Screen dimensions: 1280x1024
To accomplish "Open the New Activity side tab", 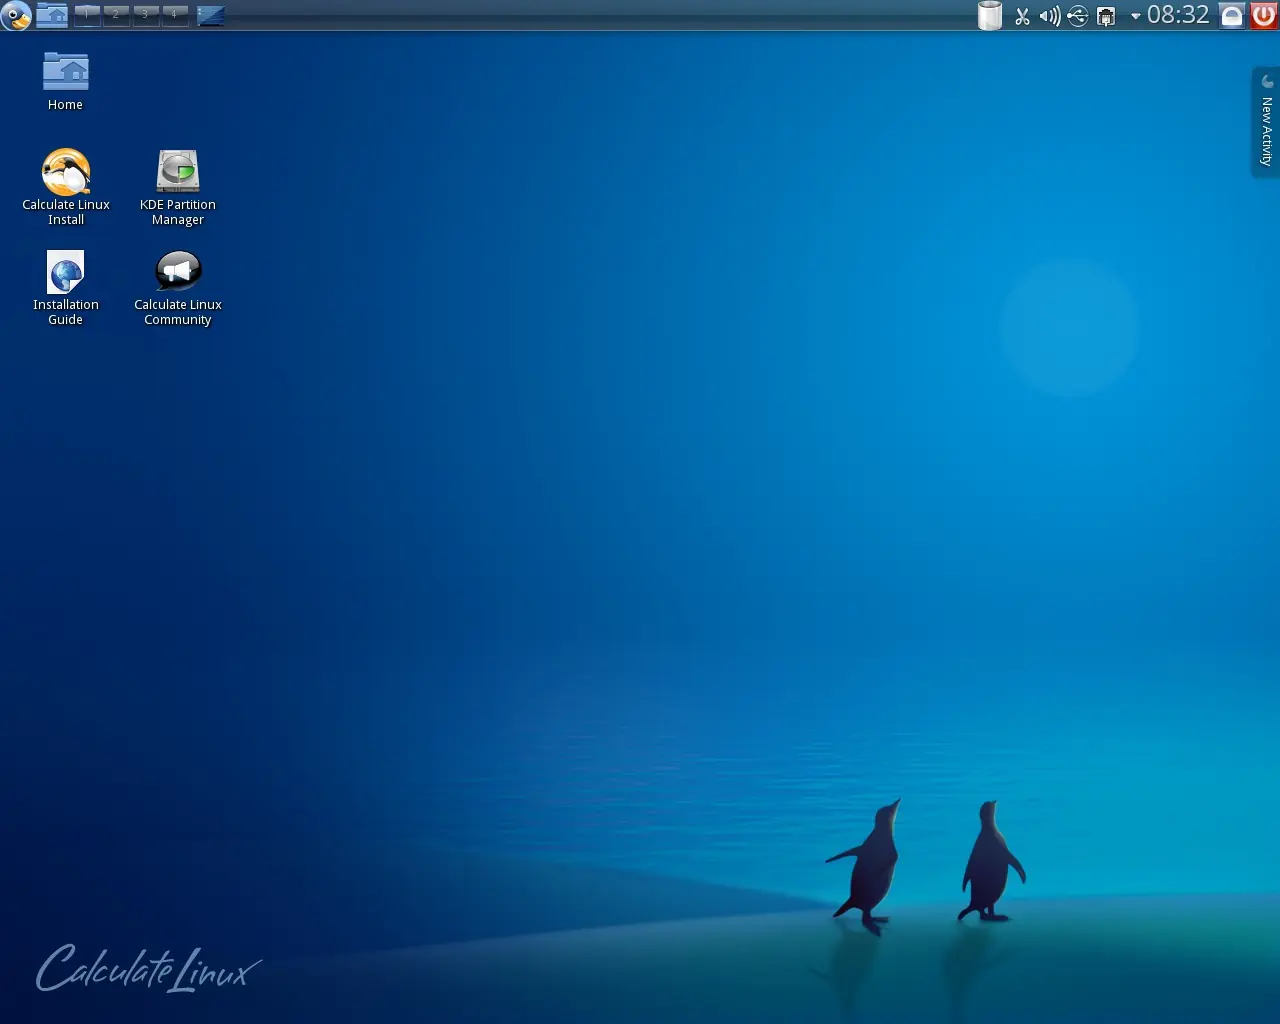I will pyautogui.click(x=1266, y=122).
